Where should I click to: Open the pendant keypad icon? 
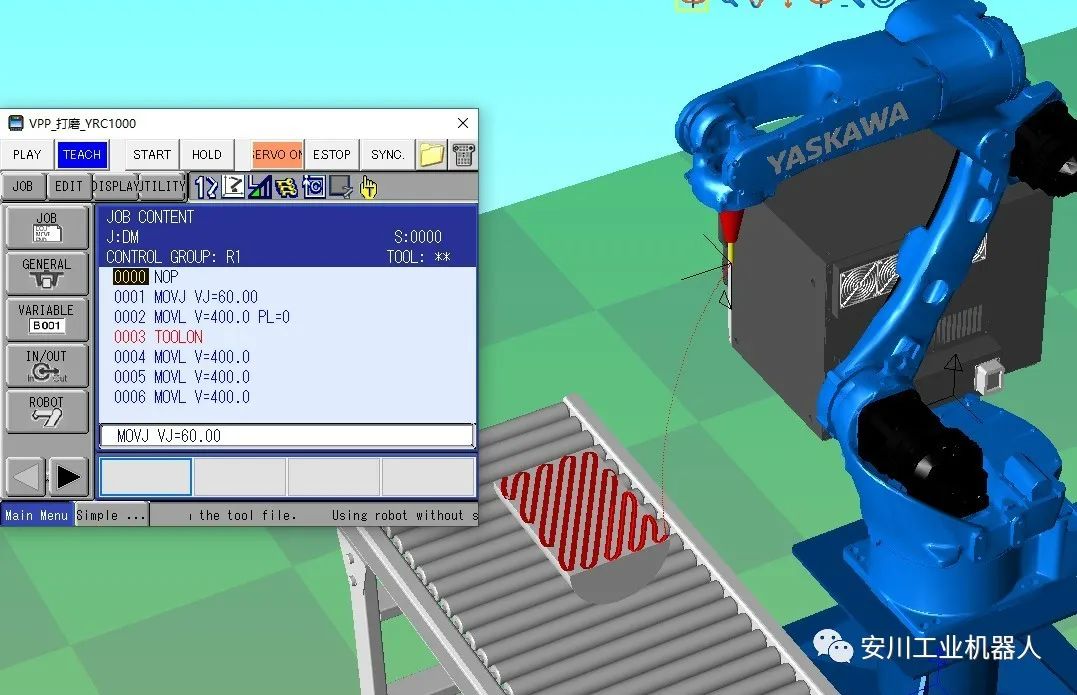[x=464, y=155]
